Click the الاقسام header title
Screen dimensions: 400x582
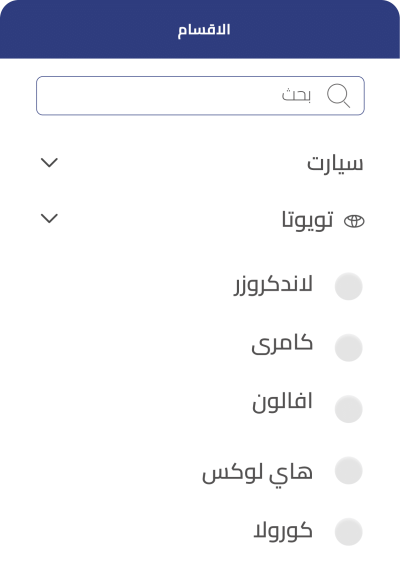pos(204,30)
